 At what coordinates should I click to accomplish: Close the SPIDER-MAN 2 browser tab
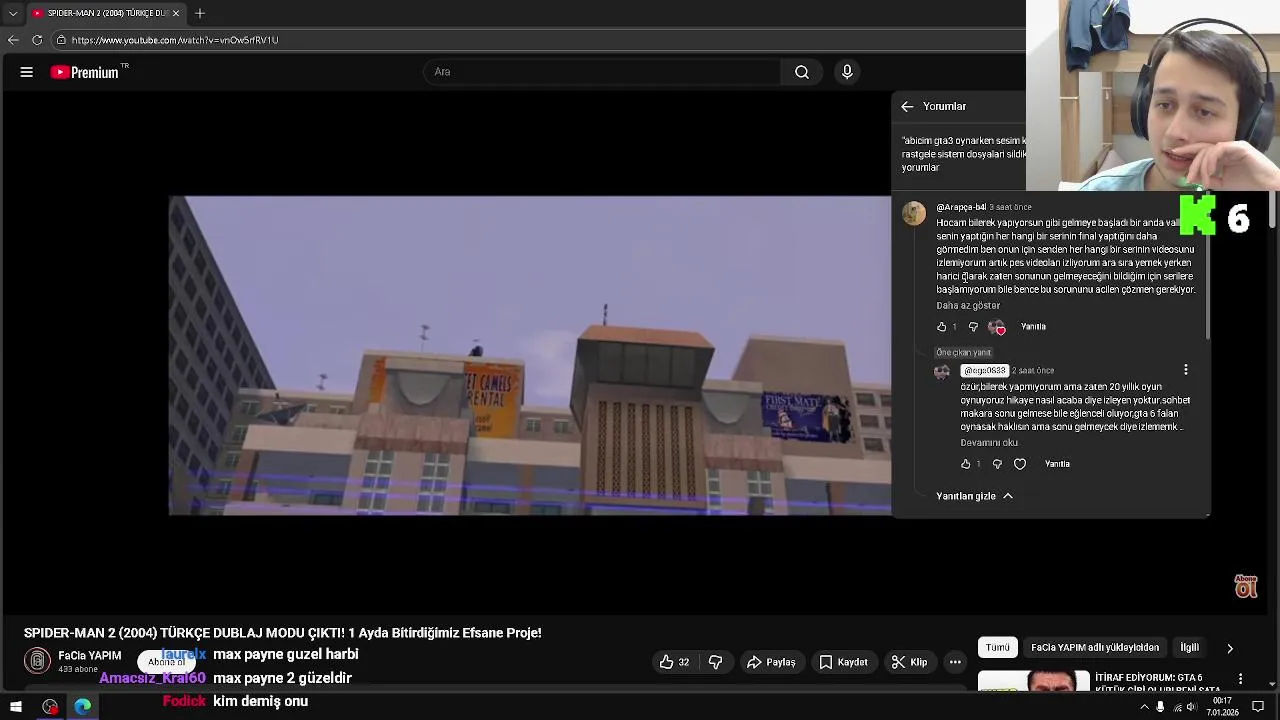[176, 13]
